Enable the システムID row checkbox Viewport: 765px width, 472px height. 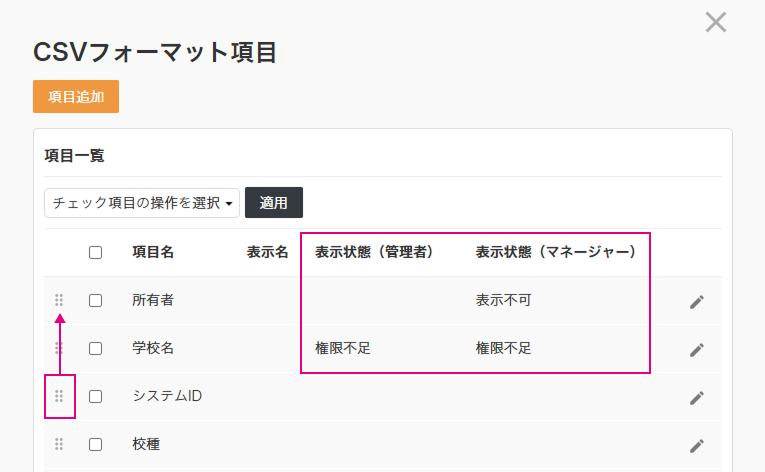pyautogui.click(x=95, y=396)
